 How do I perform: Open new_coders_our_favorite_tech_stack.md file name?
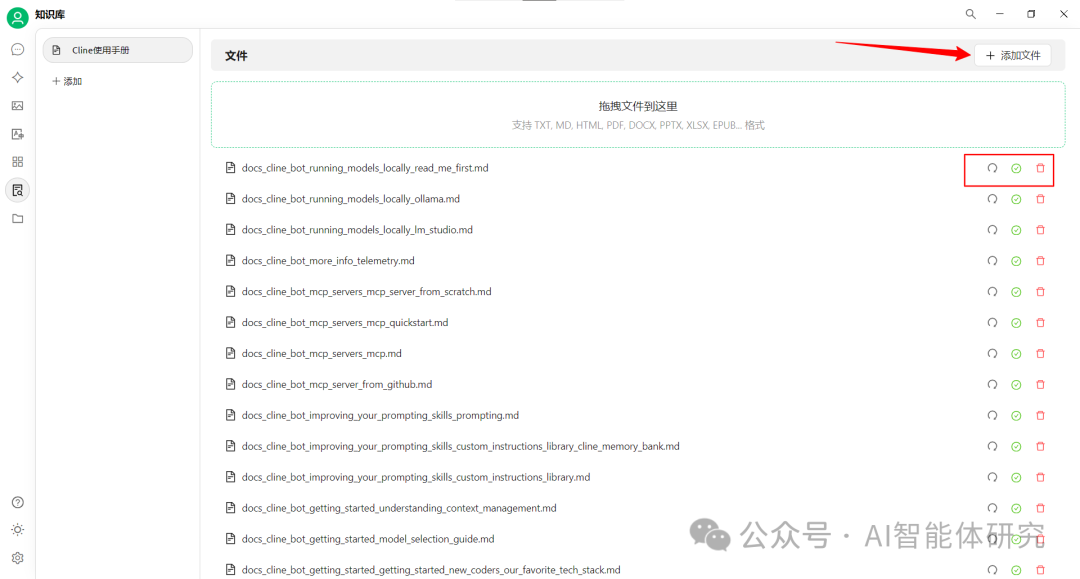coord(431,570)
